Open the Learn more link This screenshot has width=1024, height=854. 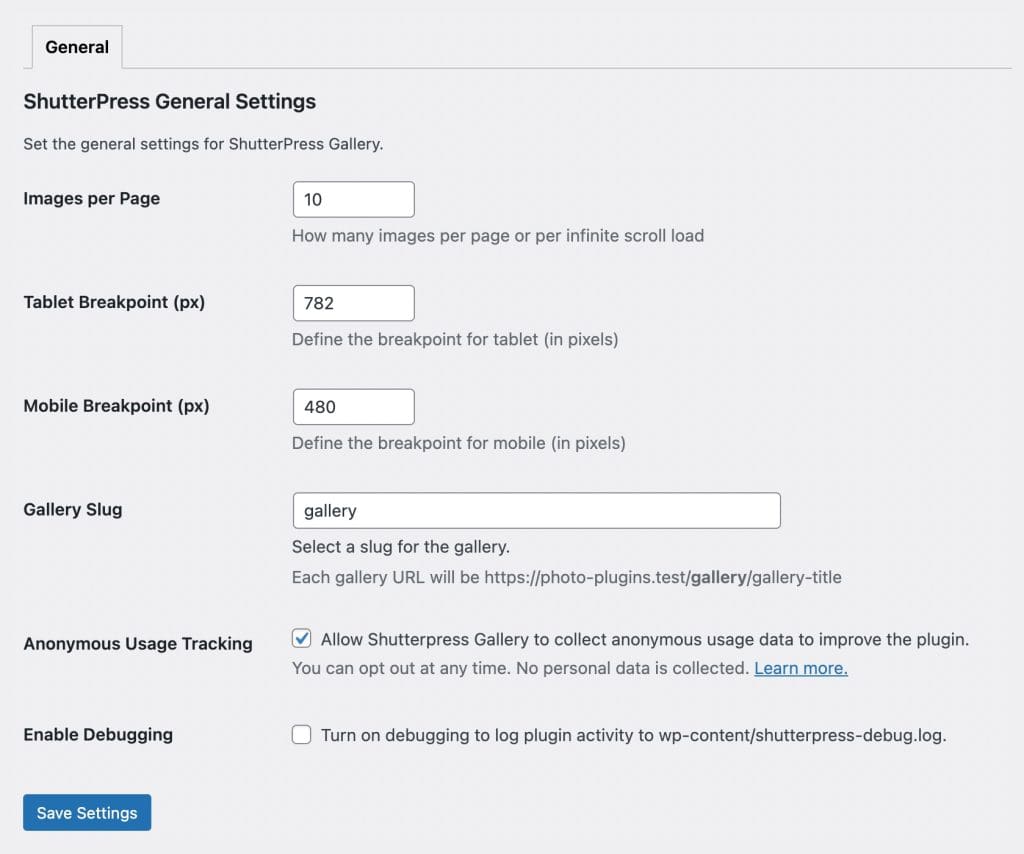coord(800,668)
